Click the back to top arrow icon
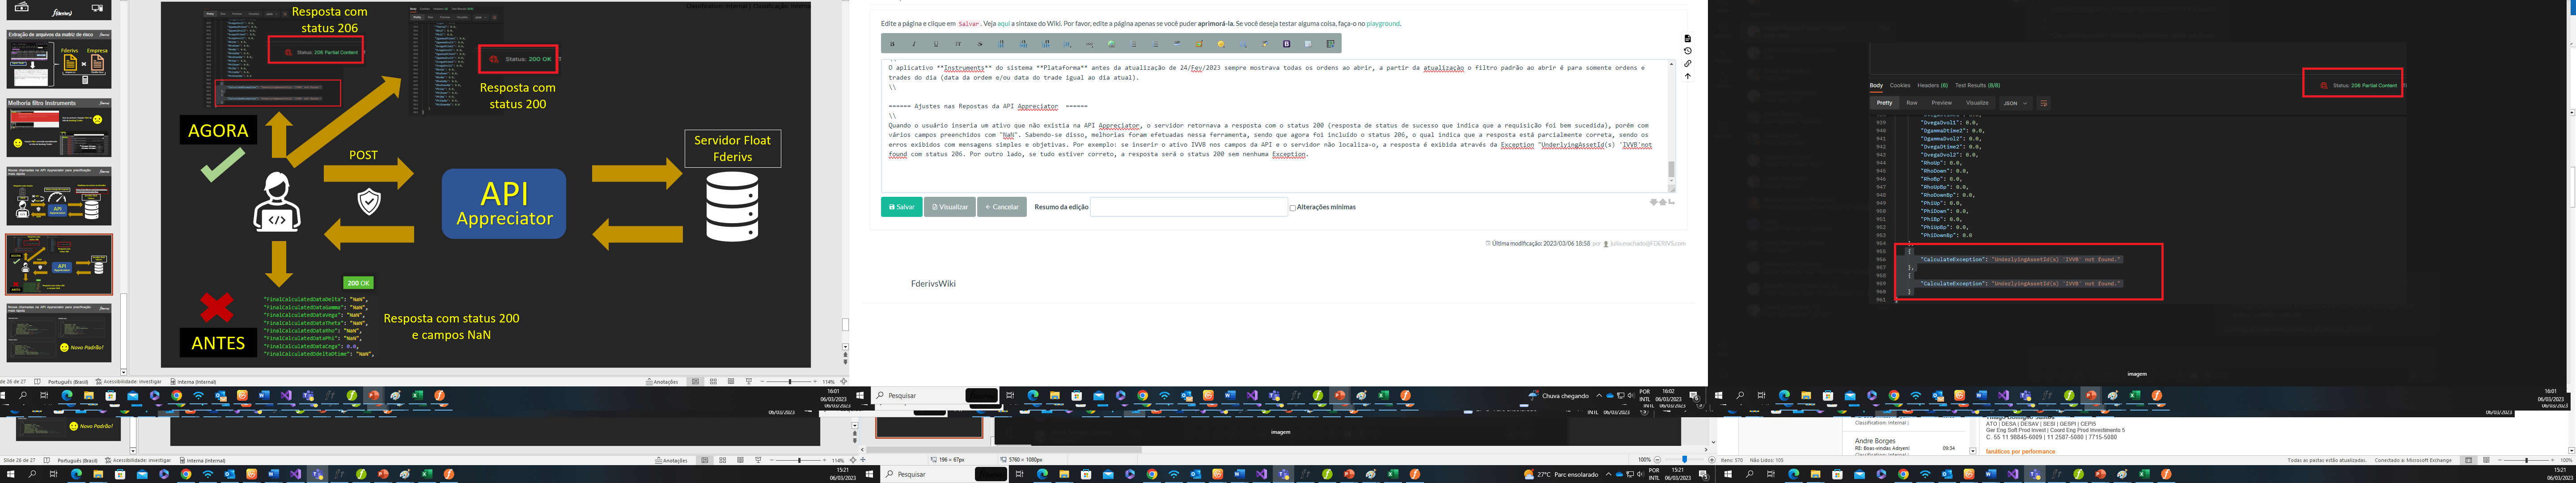The image size is (2576, 483). (1688, 76)
